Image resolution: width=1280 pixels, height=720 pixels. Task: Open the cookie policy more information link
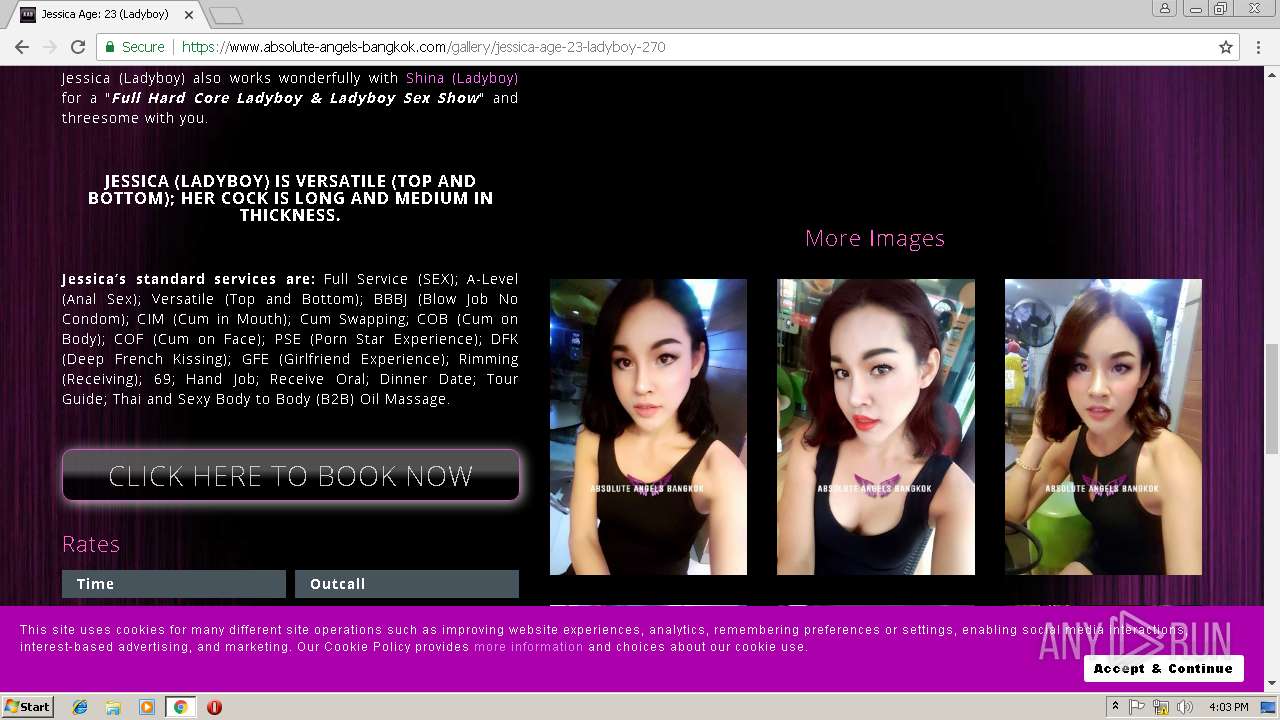[528, 647]
